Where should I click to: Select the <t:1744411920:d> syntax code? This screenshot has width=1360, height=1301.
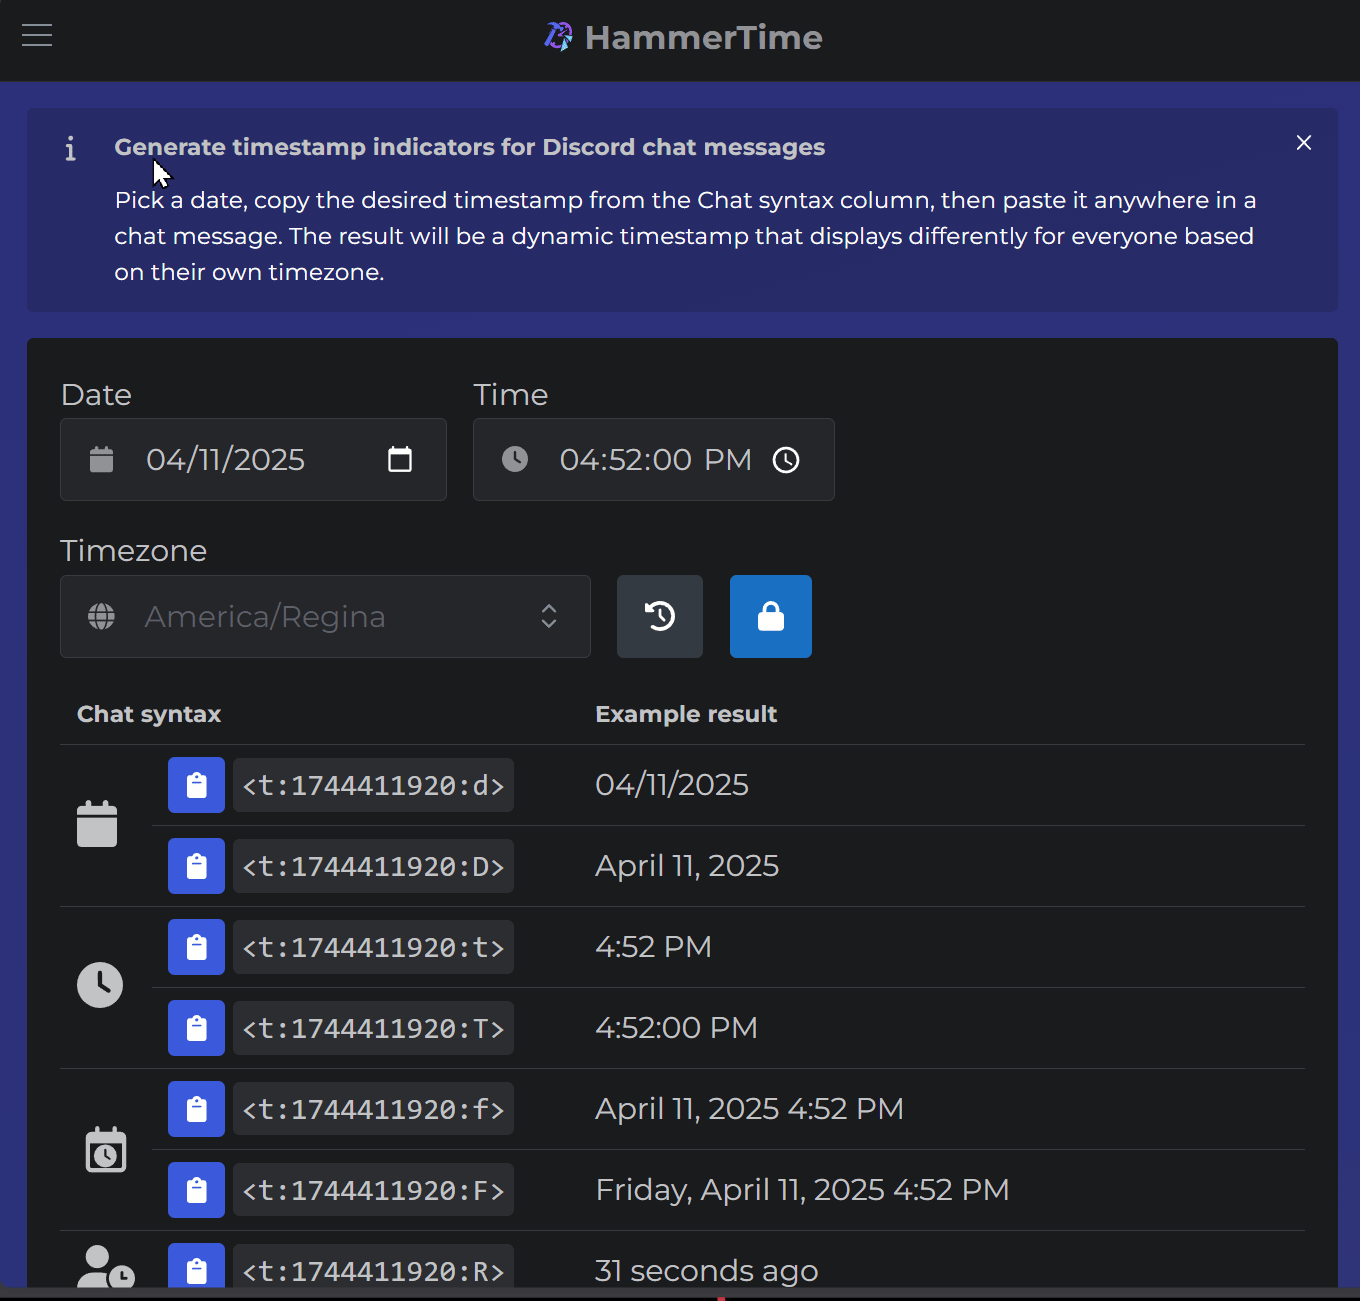point(373,785)
